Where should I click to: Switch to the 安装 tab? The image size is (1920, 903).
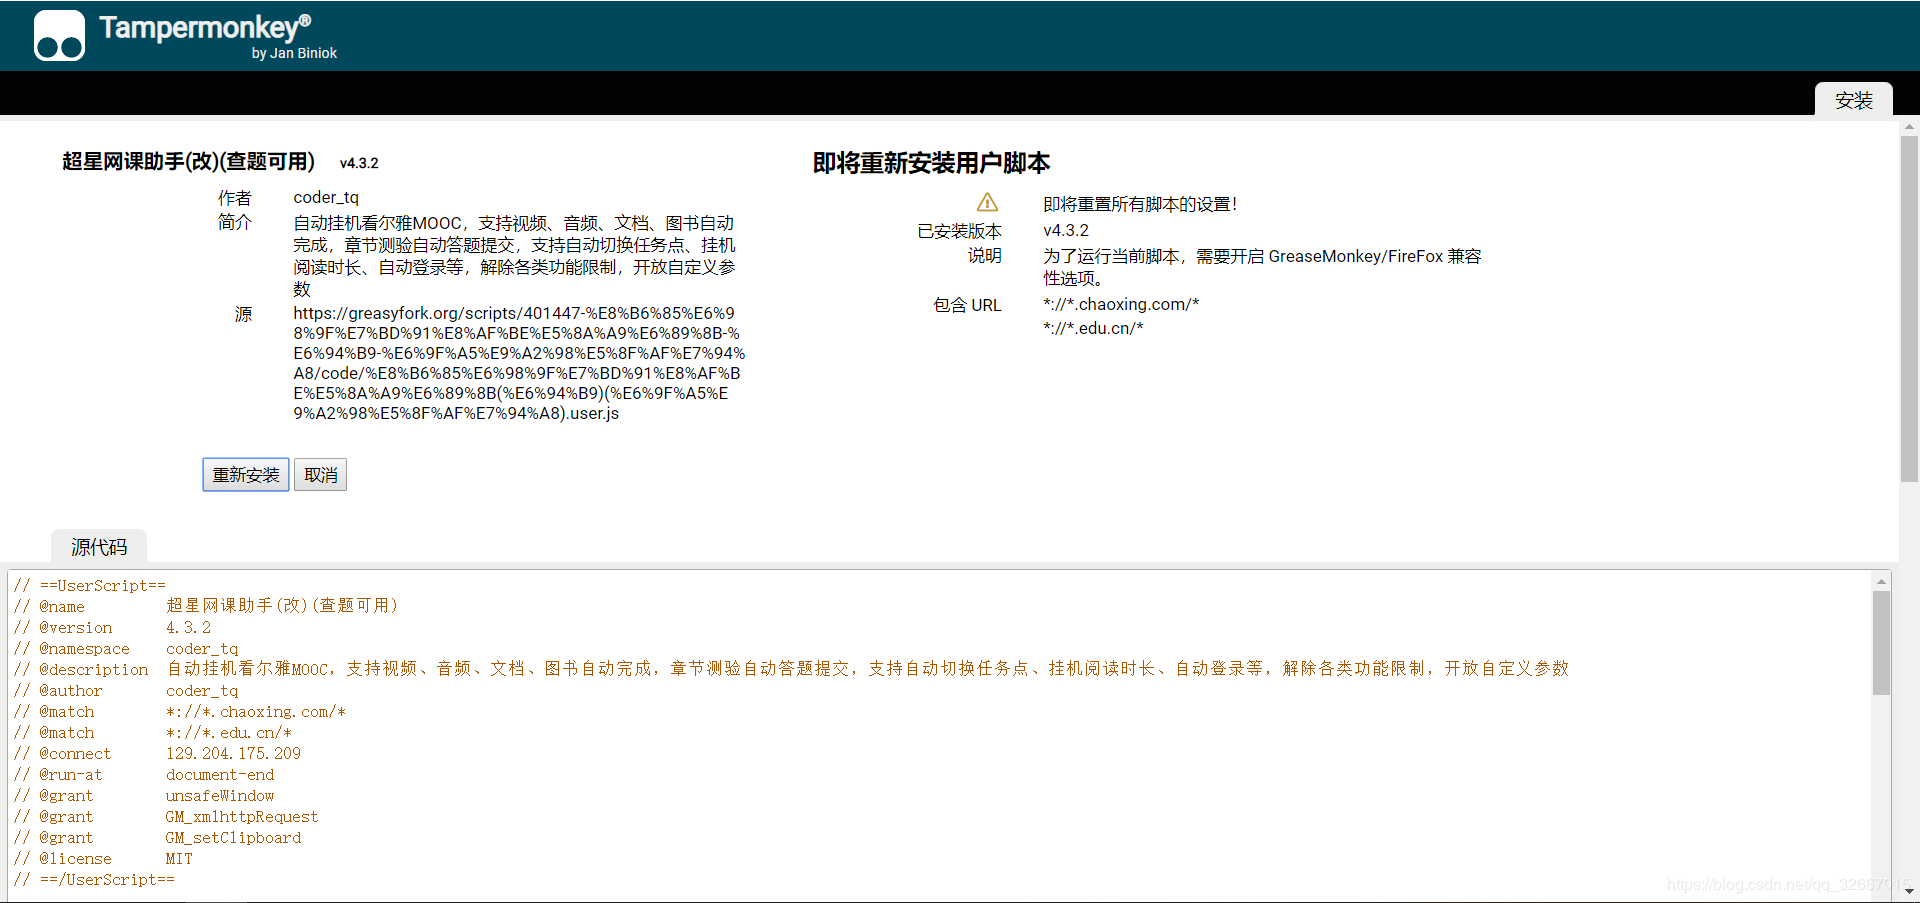coord(1854,100)
